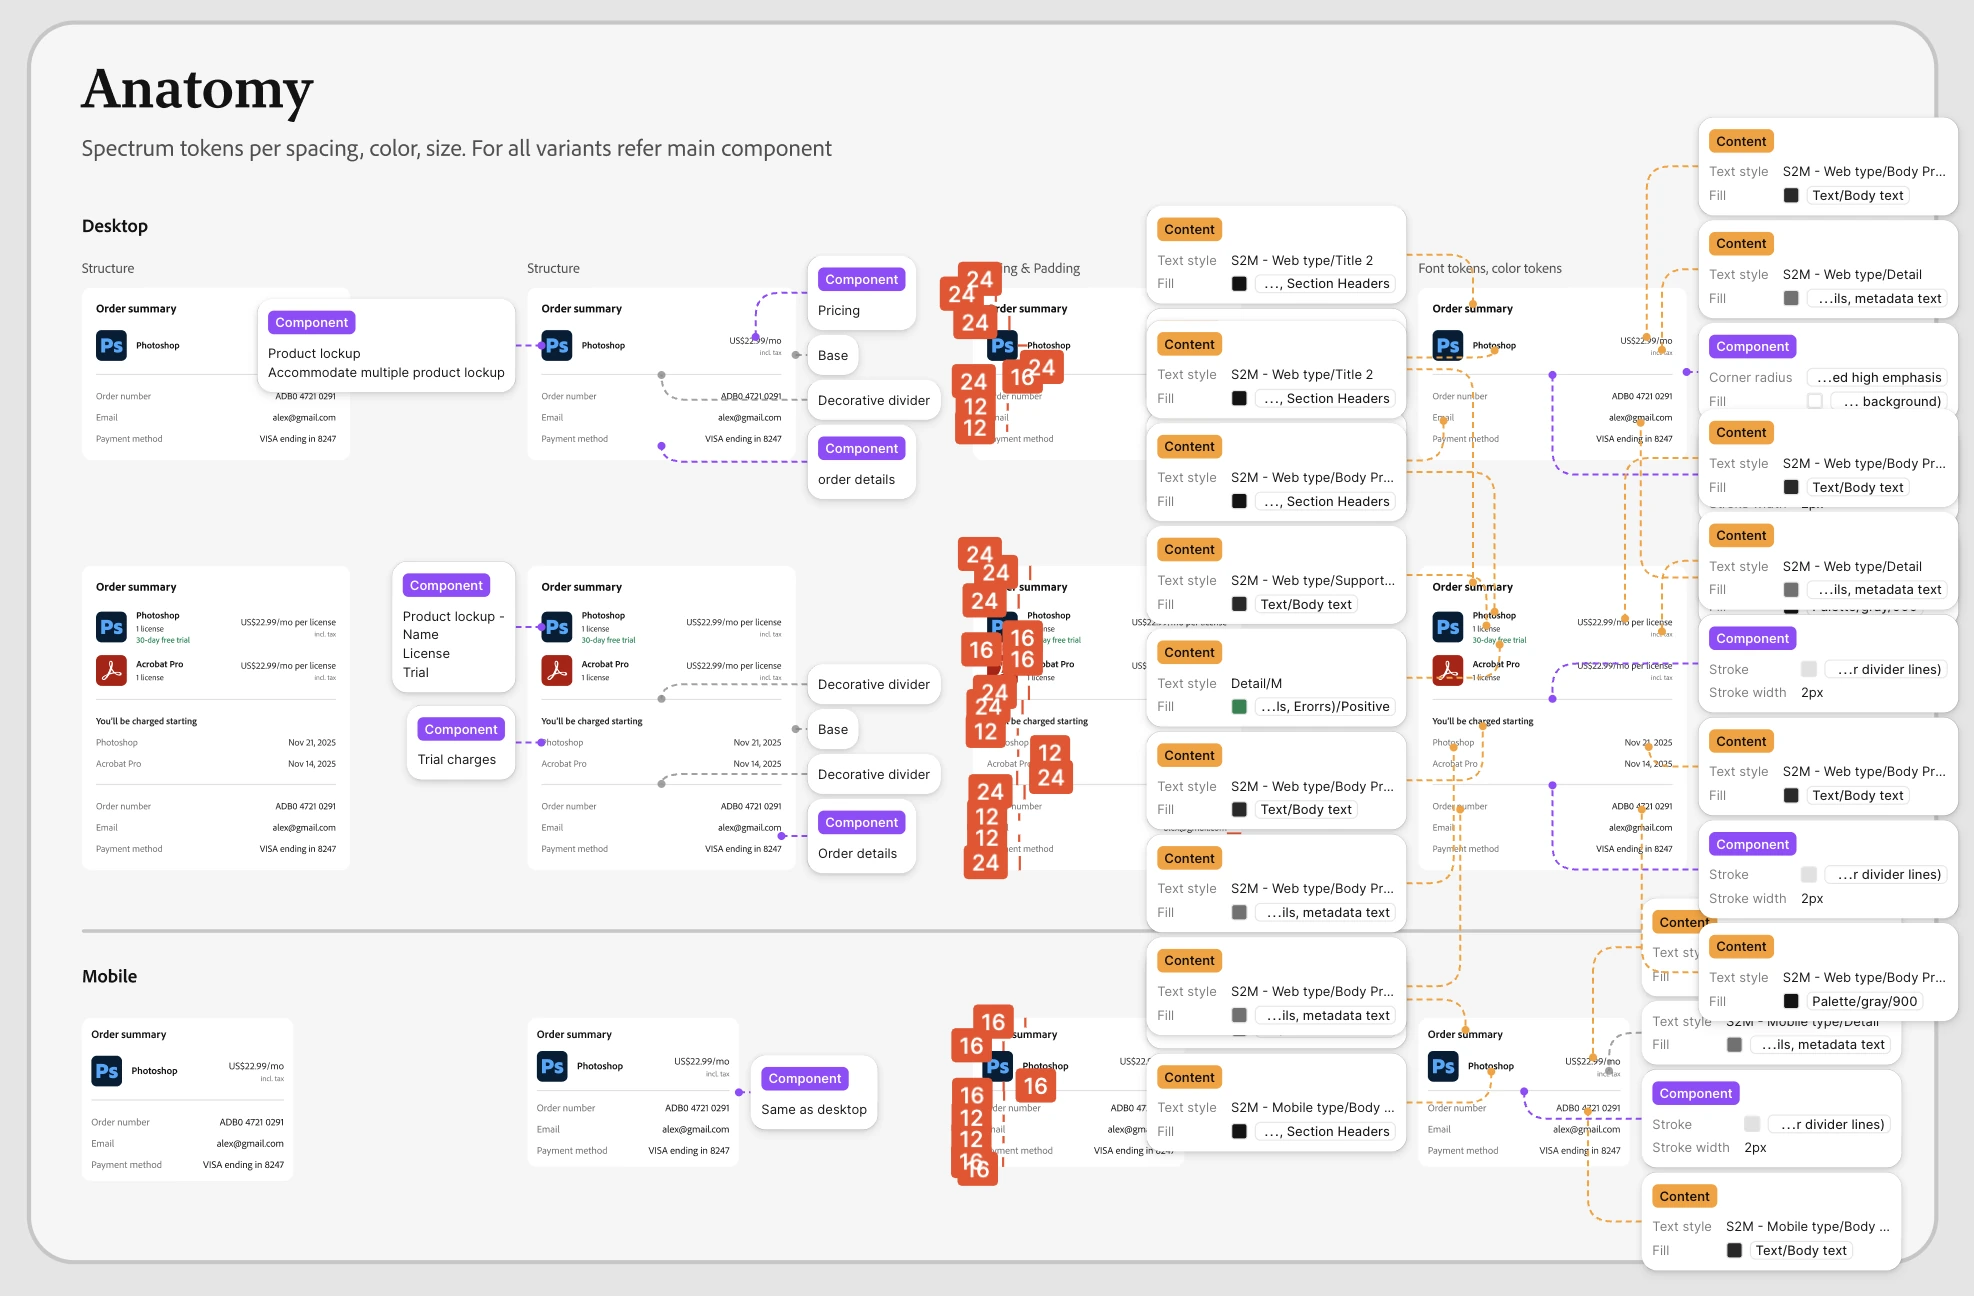The width and height of the screenshot is (1974, 1296).
Task: Click white Fill swatch beside '... background)'
Action: click(1815, 401)
